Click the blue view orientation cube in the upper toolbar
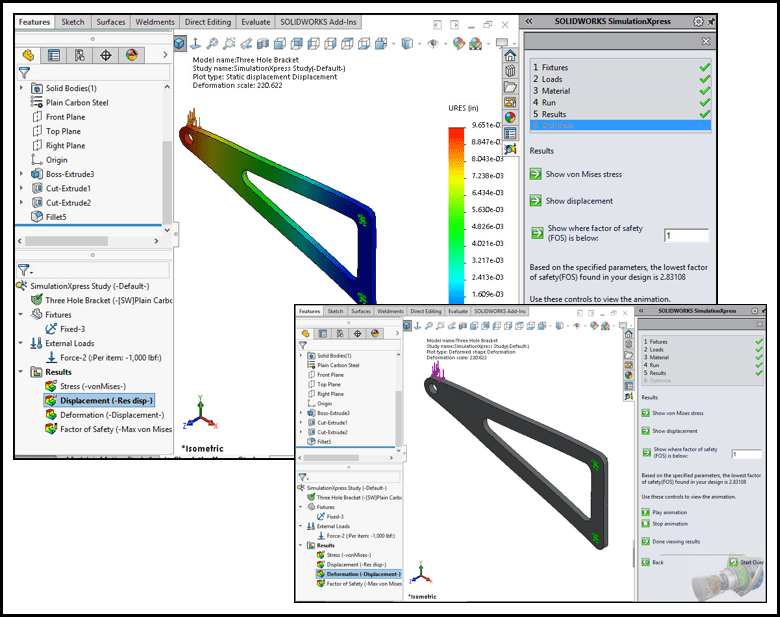 (180, 44)
